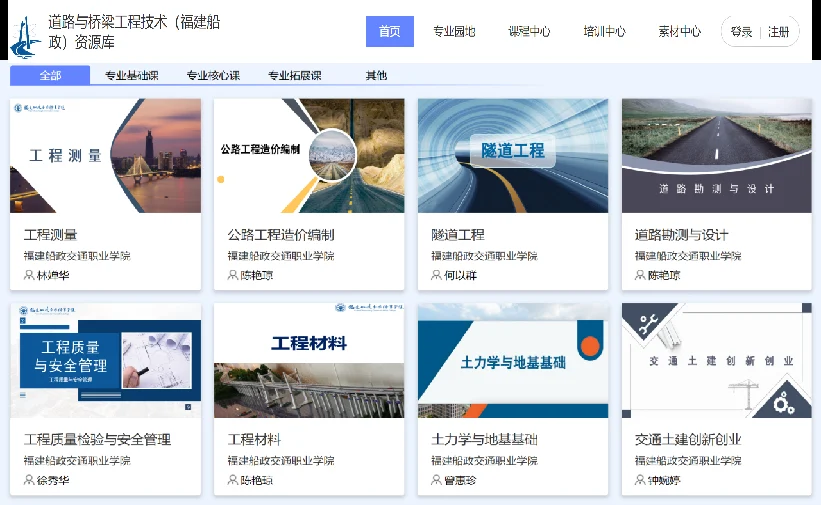Open the 工程测量 course cover image
This screenshot has height=505, width=821.
[x=105, y=156]
